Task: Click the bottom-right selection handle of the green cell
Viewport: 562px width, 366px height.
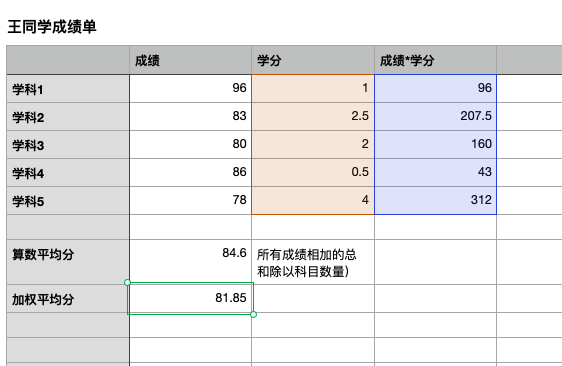Action: [253, 314]
